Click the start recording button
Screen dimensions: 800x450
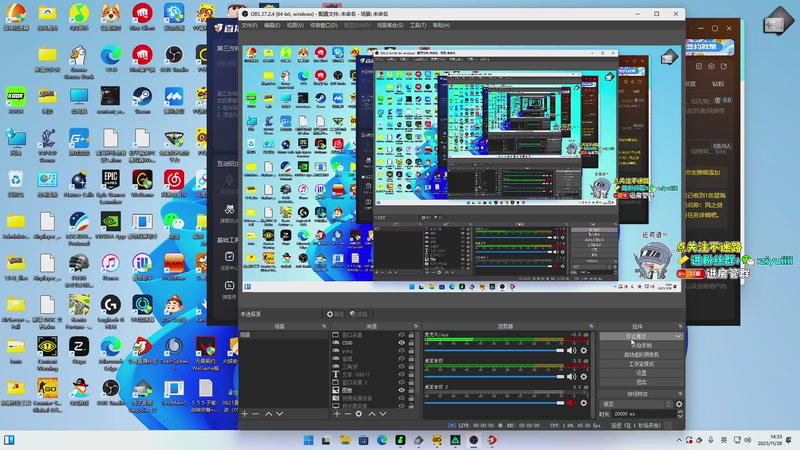(x=641, y=346)
